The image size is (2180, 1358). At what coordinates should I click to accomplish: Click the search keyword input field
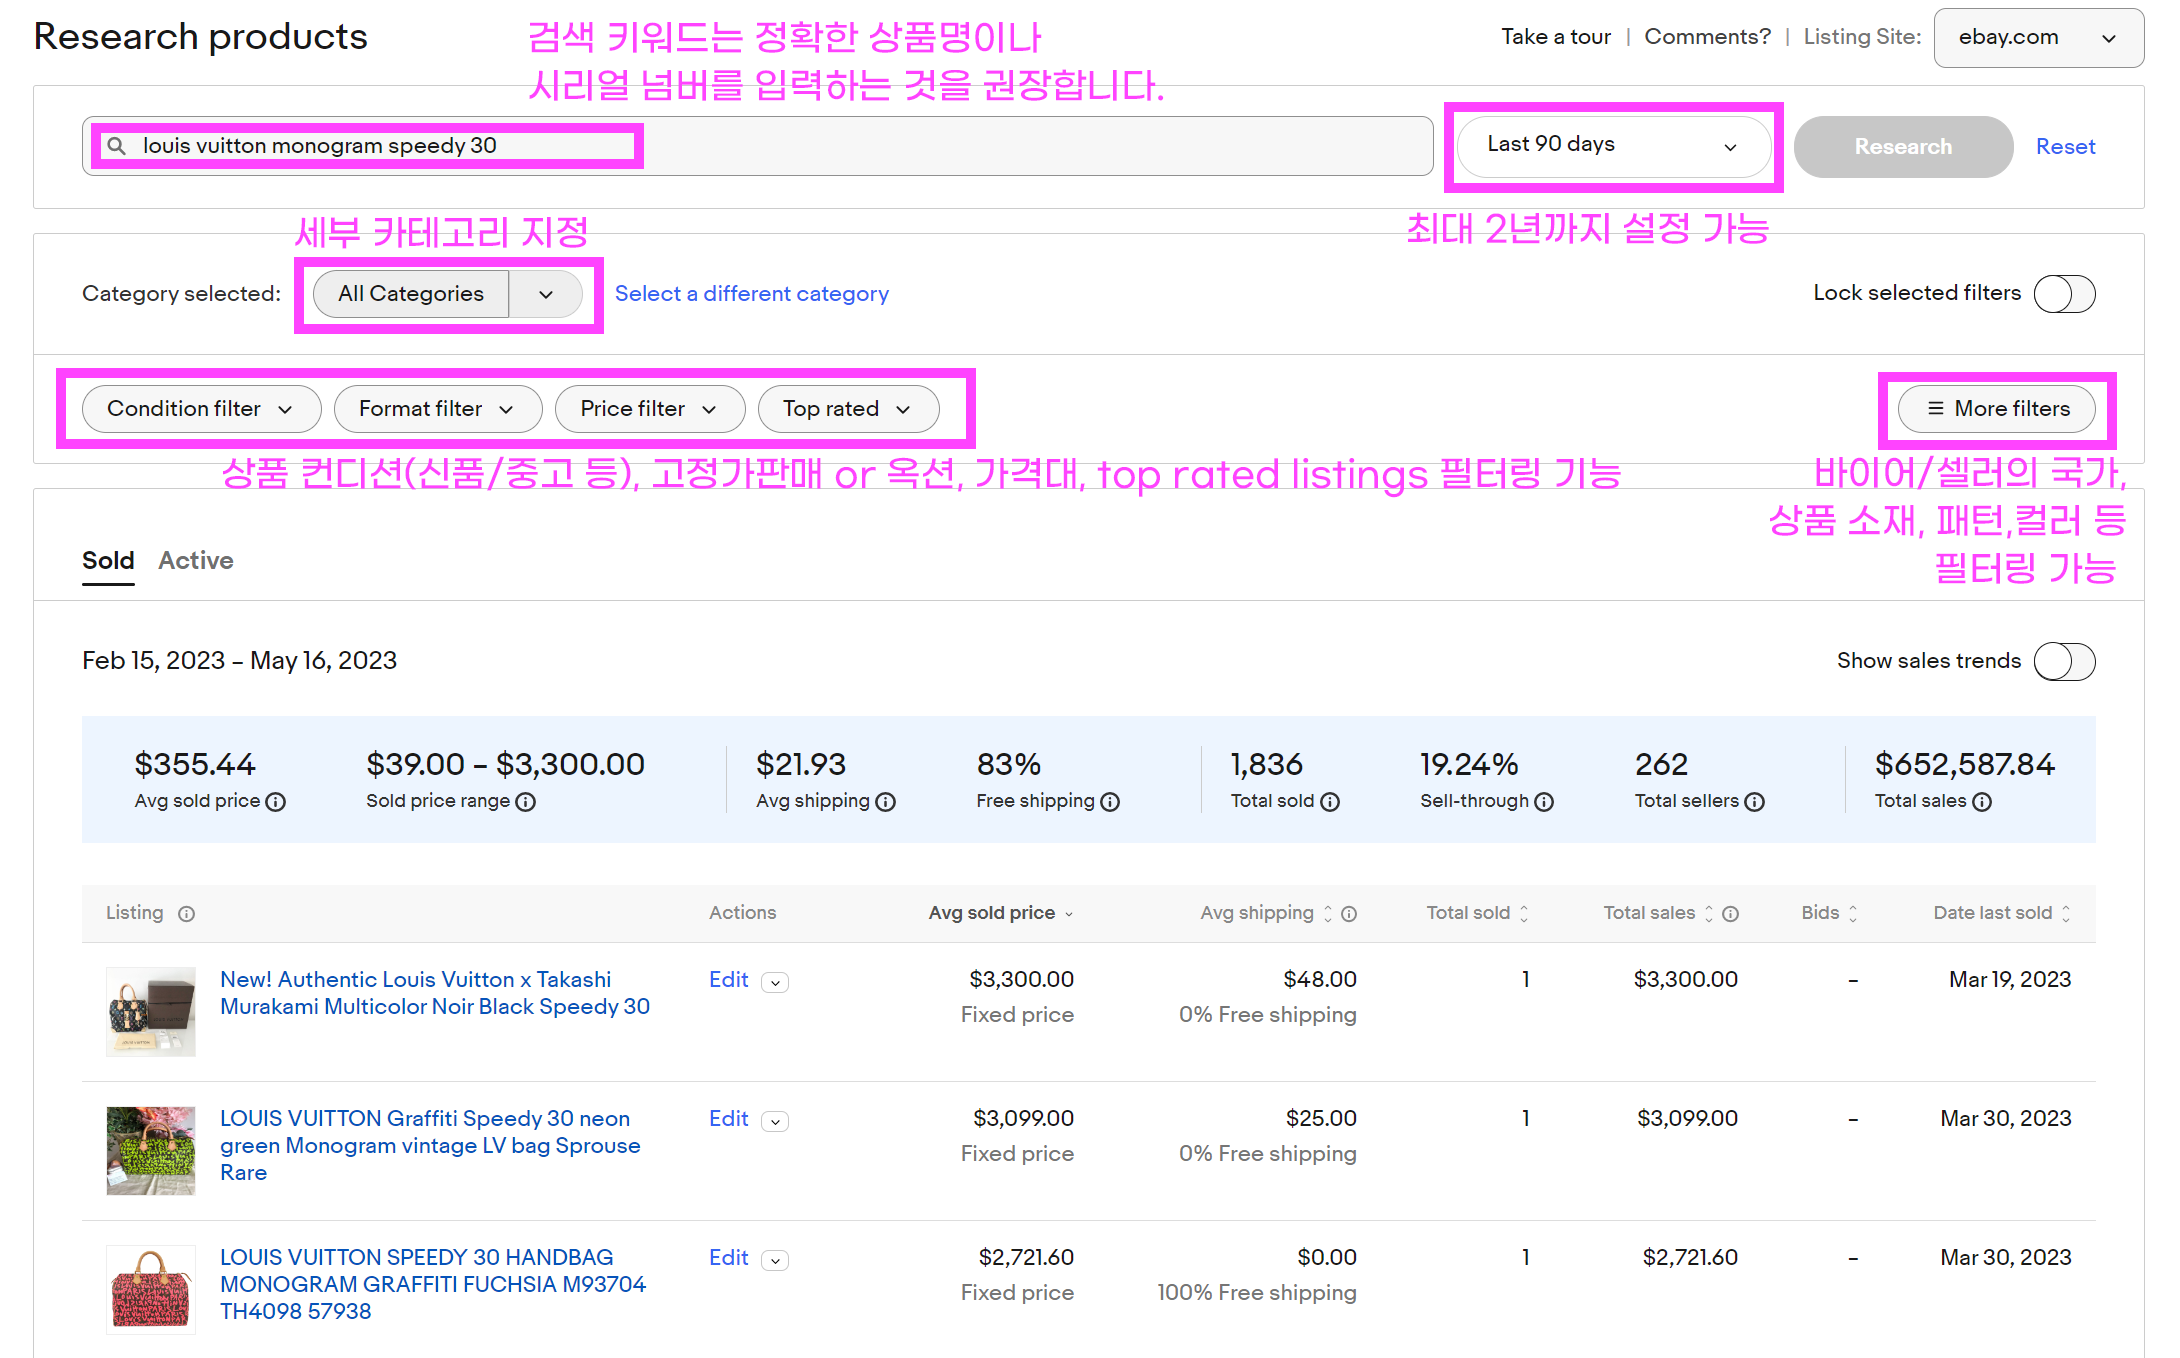tap(758, 146)
